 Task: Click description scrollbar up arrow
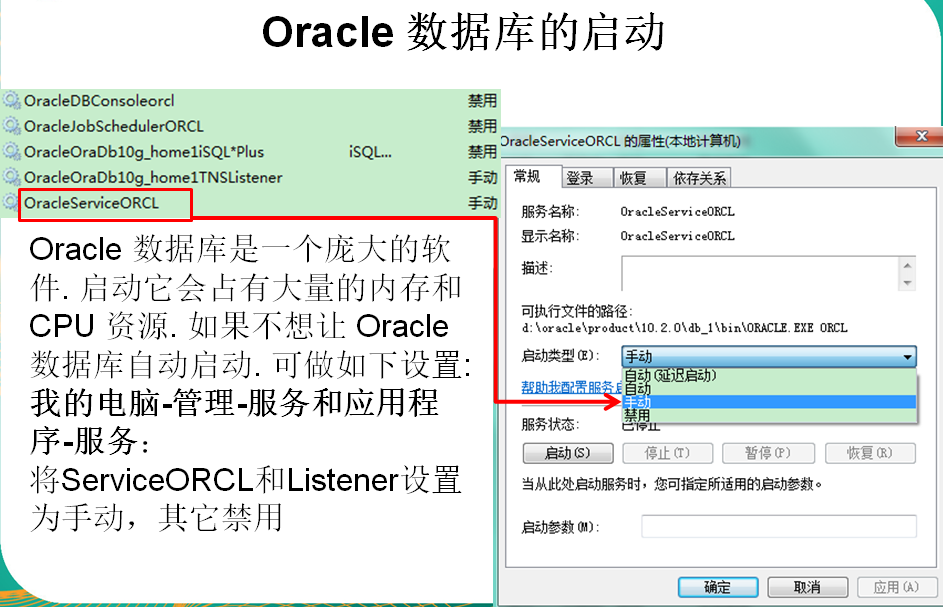pos(908,265)
